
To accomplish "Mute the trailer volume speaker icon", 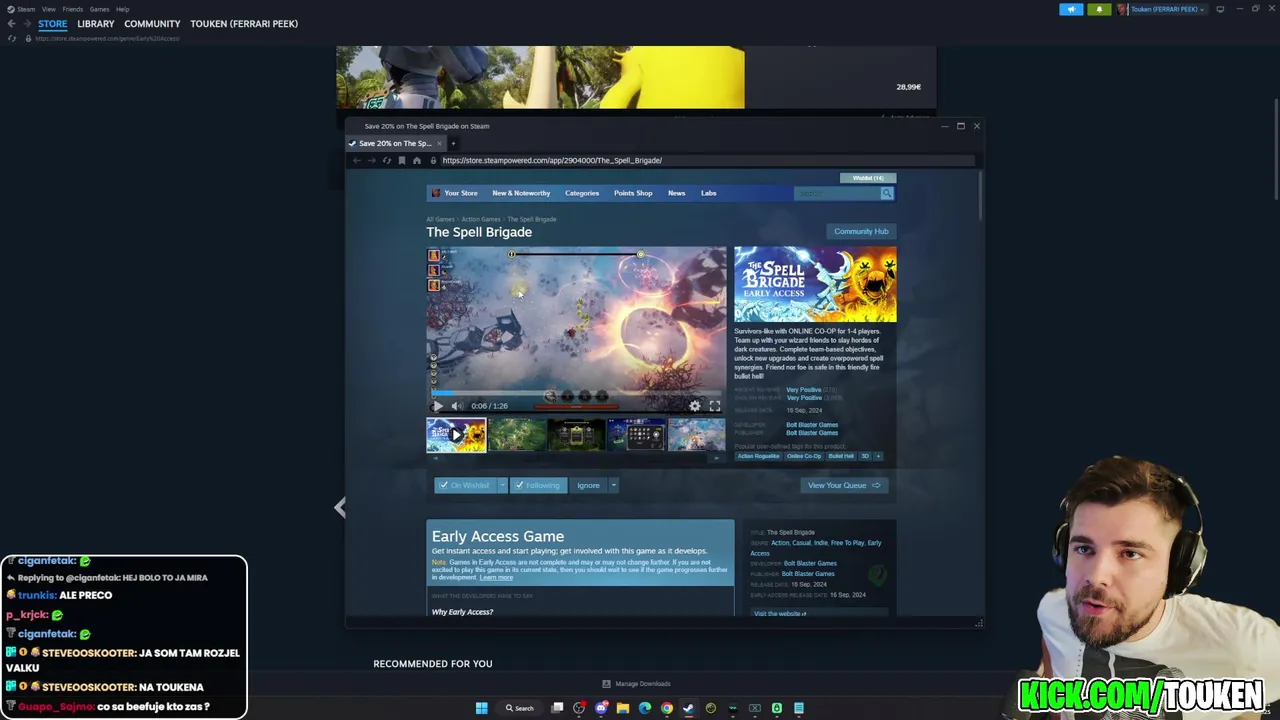I will (x=457, y=406).
